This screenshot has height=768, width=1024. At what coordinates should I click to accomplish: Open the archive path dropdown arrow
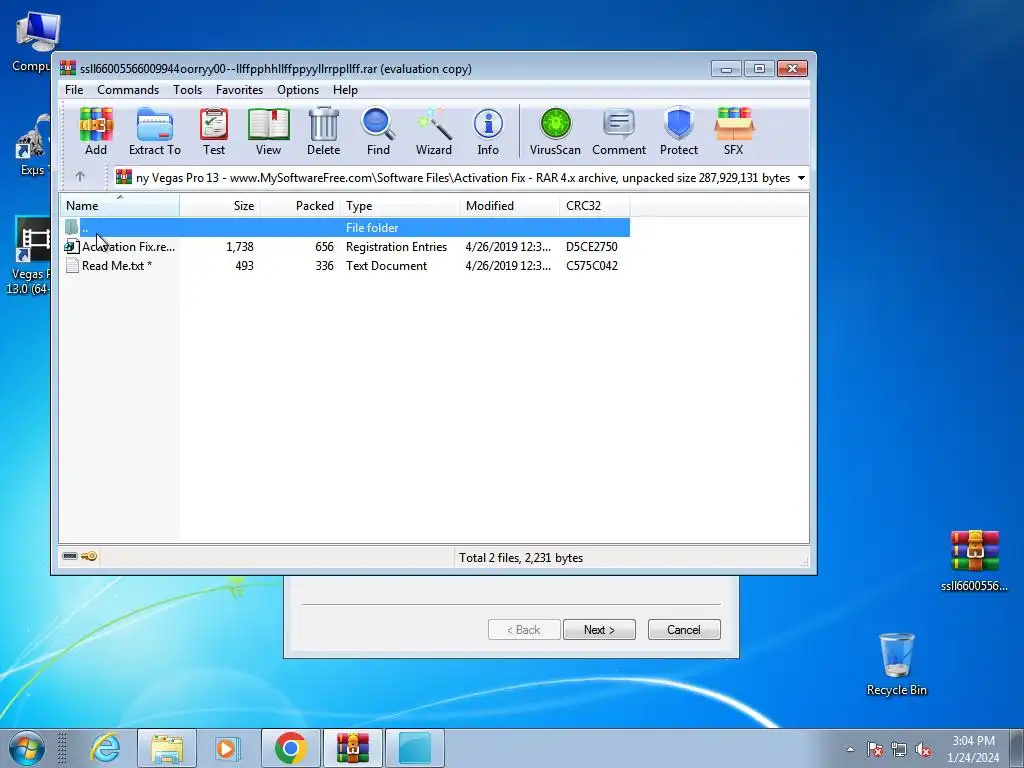pyautogui.click(x=801, y=178)
